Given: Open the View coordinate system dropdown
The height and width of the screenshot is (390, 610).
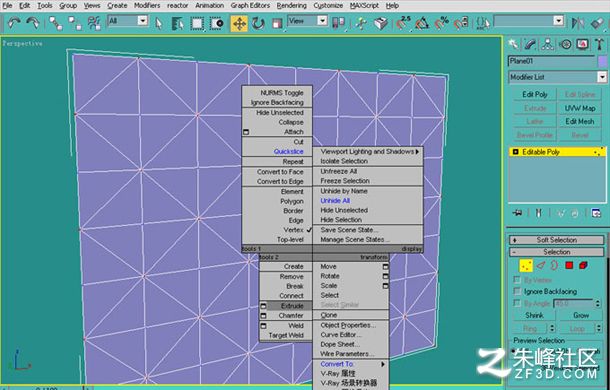Looking at the screenshot, I should 307,21.
